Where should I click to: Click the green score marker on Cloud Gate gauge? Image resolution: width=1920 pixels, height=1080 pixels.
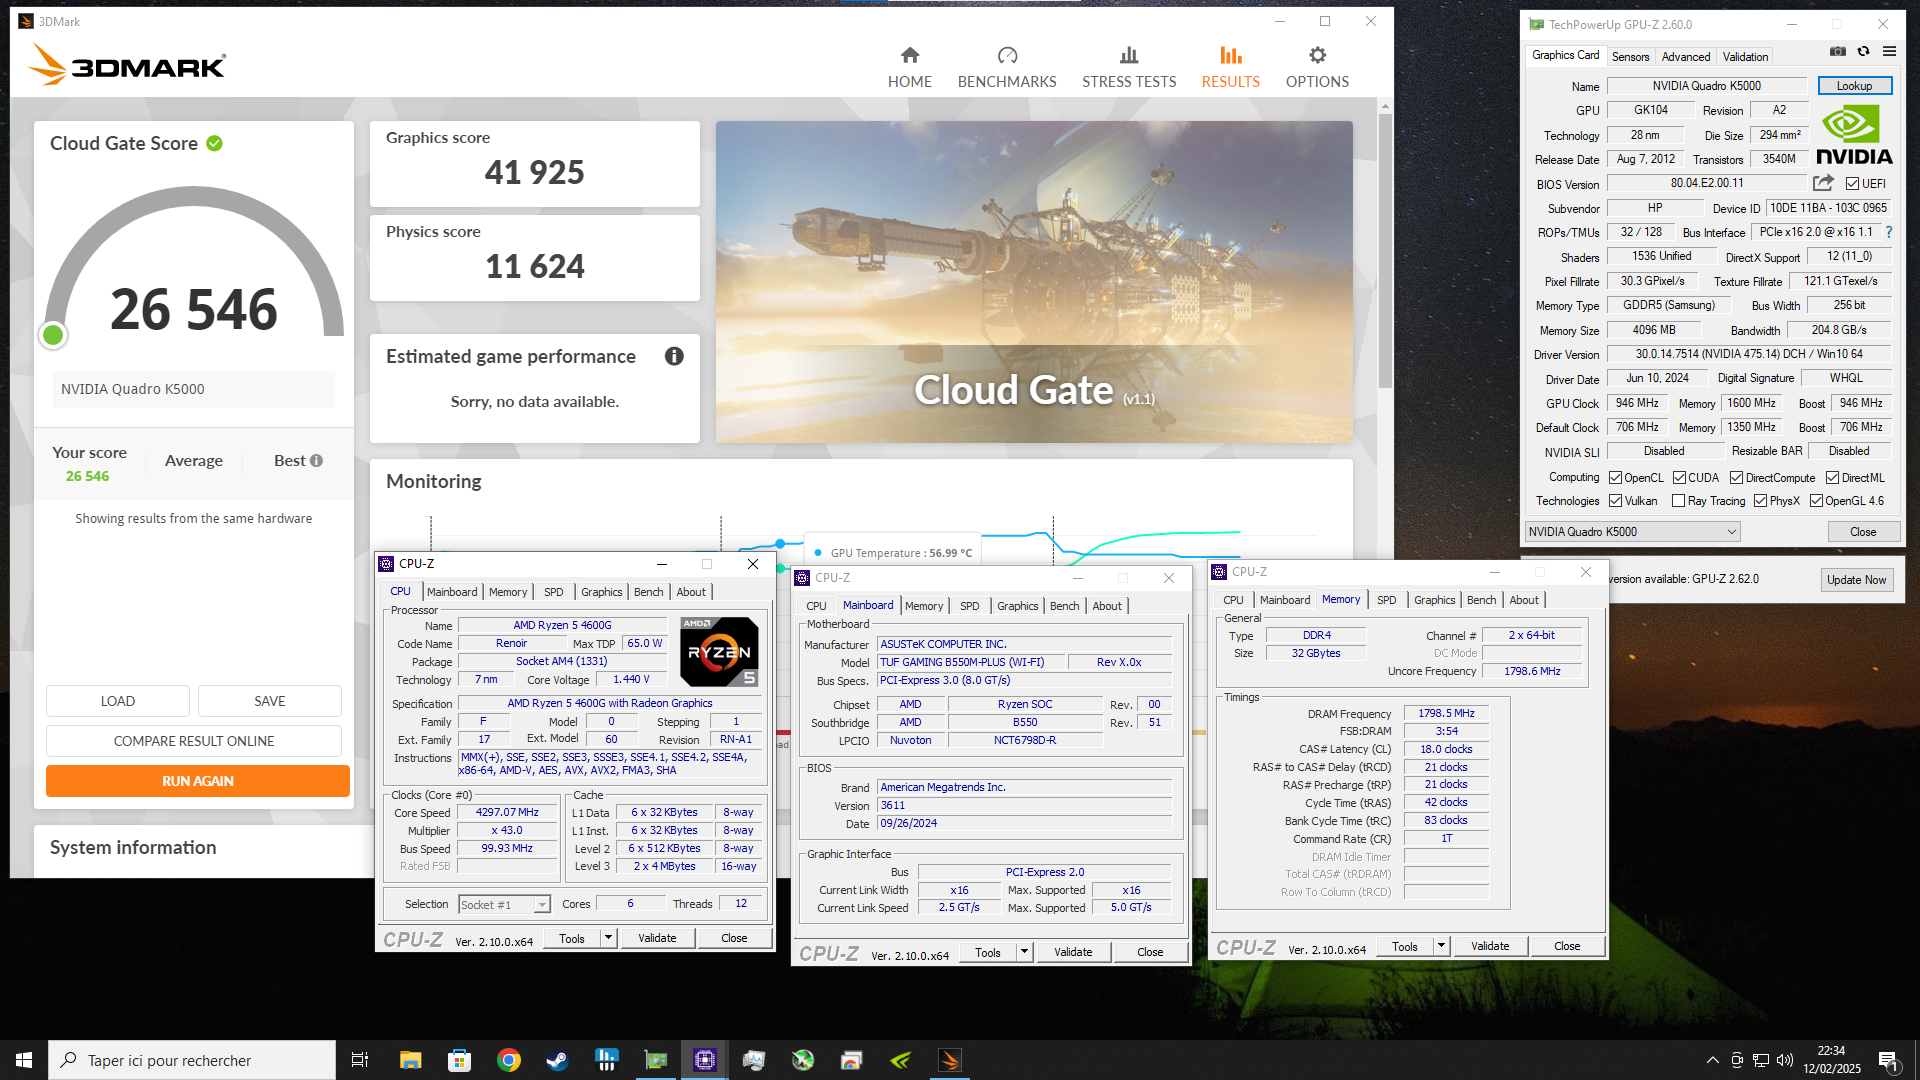54,336
